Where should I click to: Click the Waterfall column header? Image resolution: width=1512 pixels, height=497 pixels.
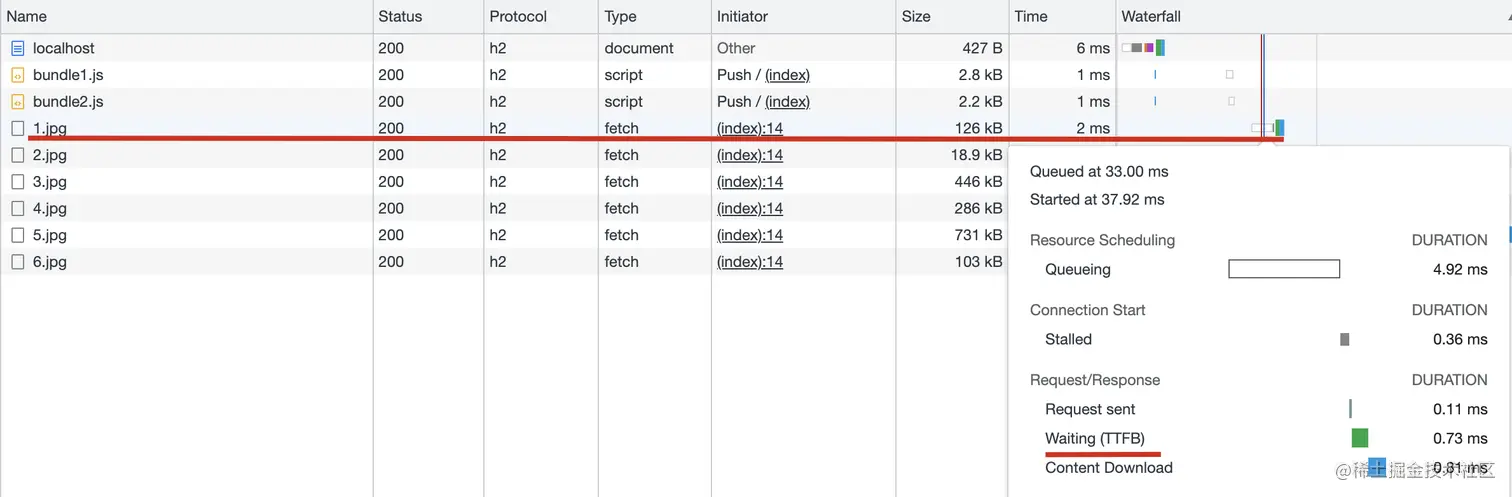click(x=1313, y=16)
